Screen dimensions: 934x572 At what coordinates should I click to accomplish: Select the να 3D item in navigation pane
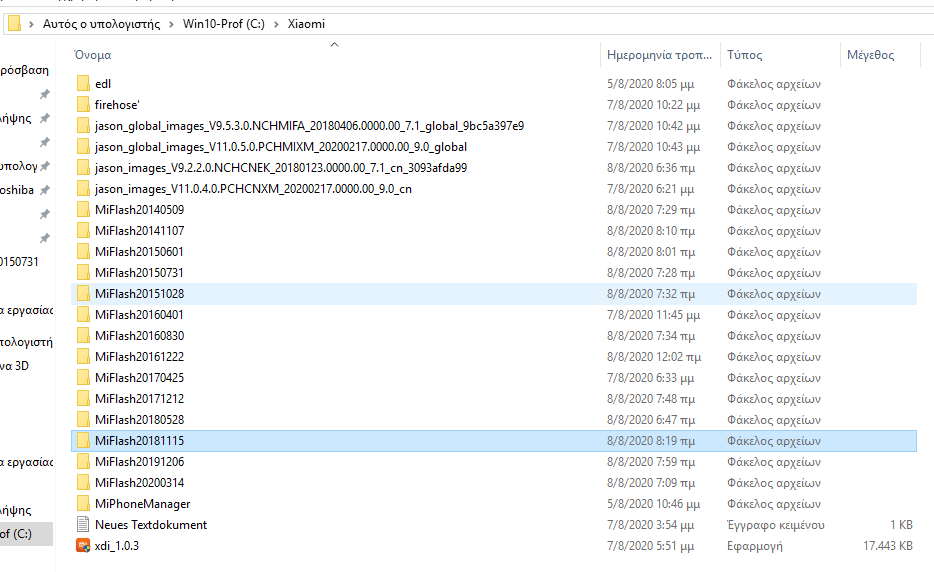point(14,366)
